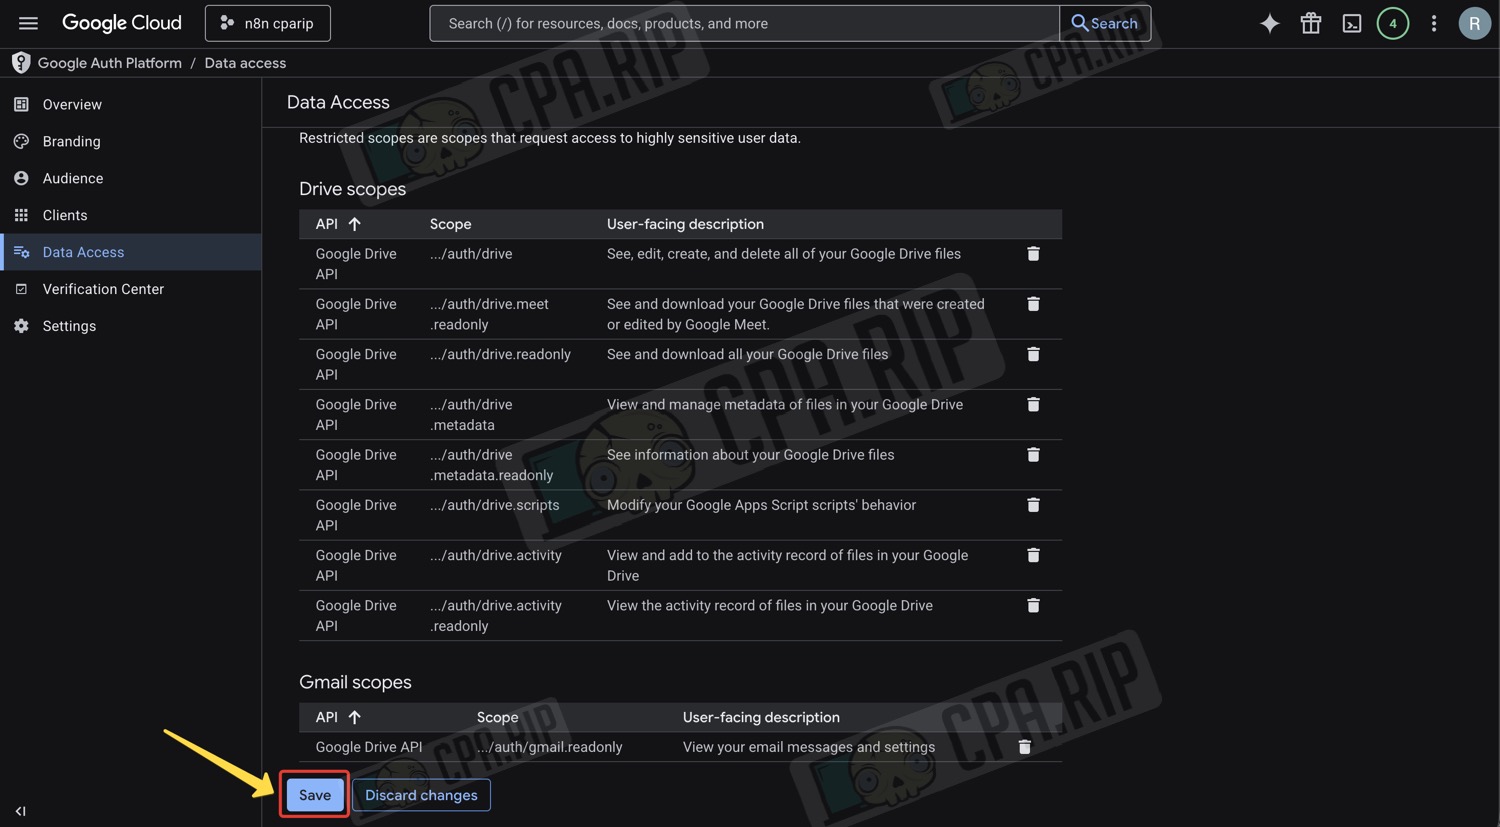Open the n8n cparip project picker
The image size is (1500, 827).
tap(267, 23)
